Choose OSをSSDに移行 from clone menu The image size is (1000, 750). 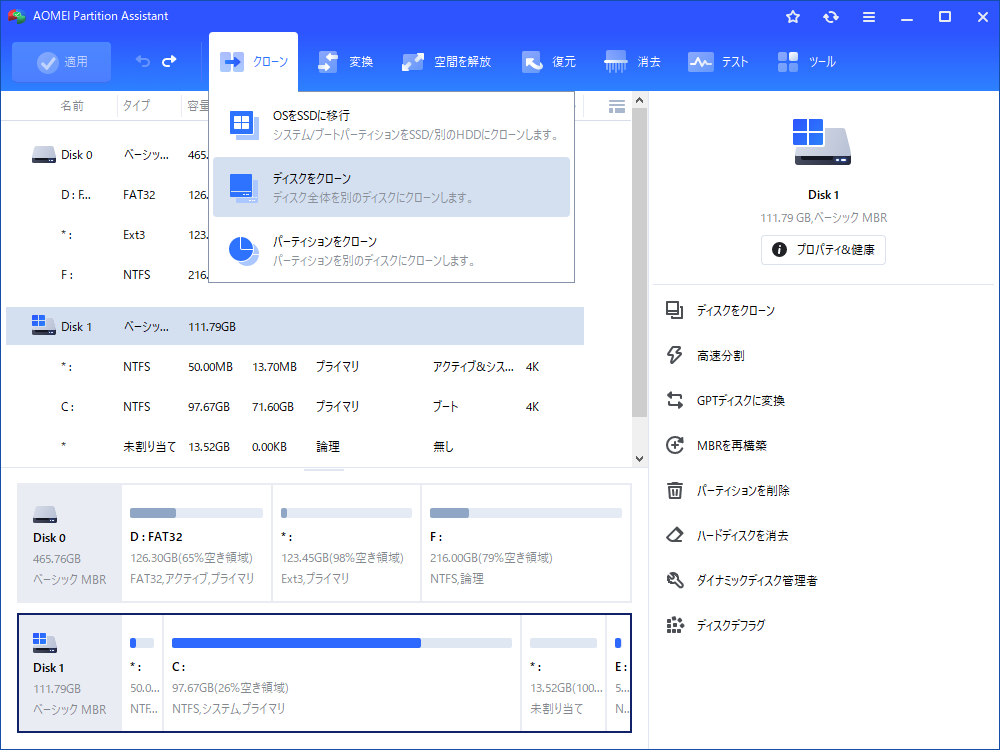pyautogui.click(x=392, y=124)
